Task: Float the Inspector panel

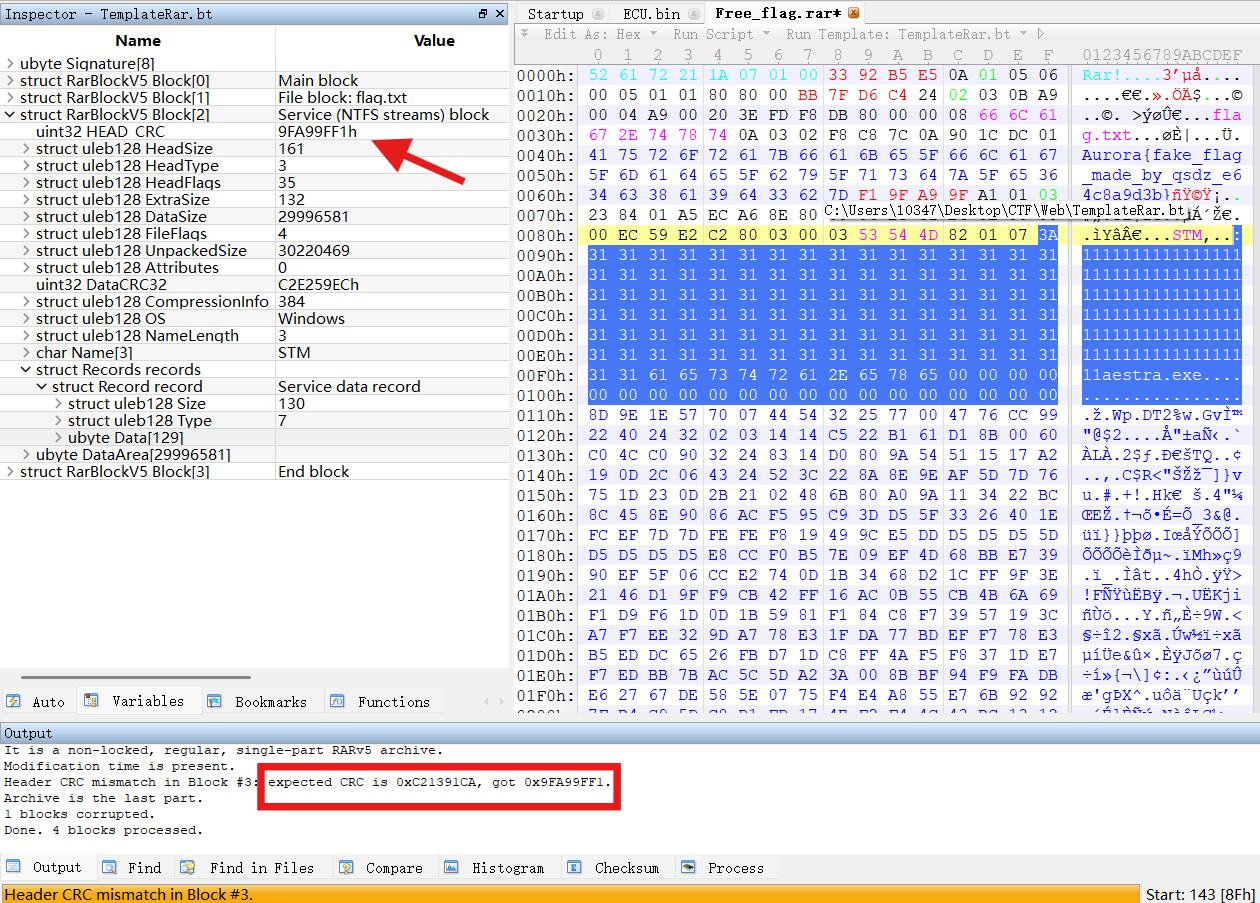Action: pyautogui.click(x=483, y=14)
